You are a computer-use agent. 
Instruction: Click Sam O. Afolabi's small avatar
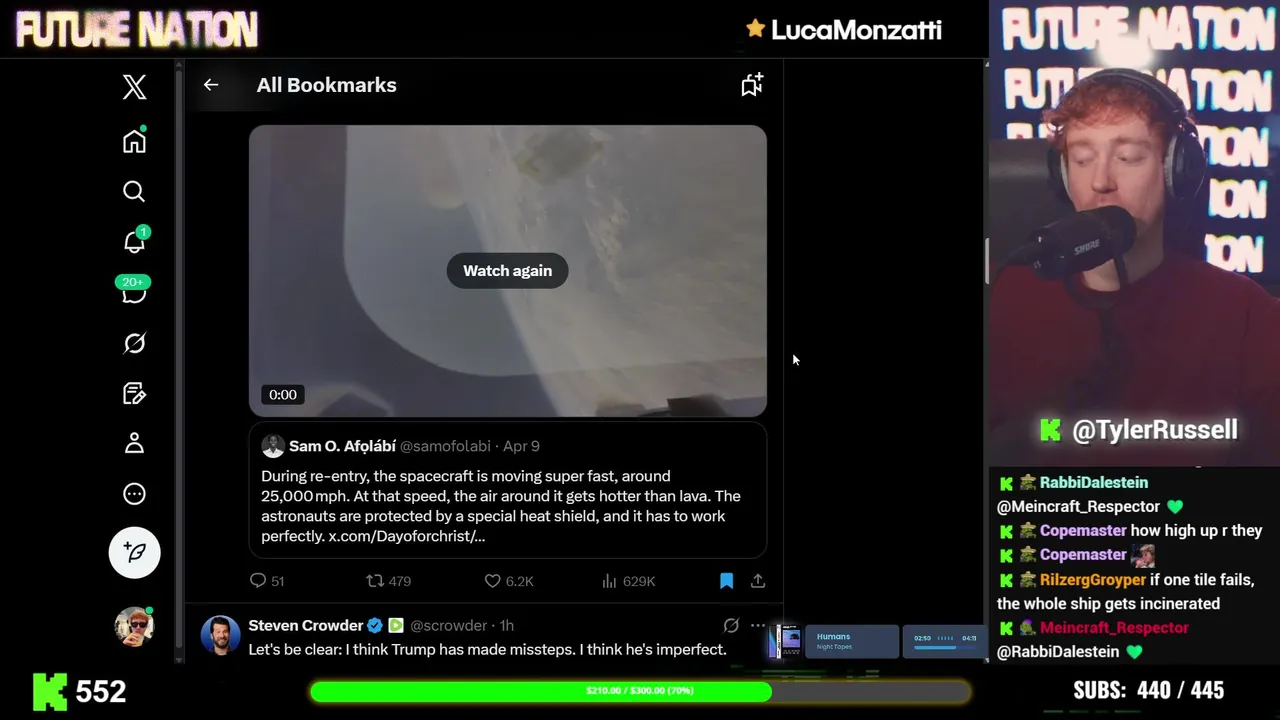(273, 446)
